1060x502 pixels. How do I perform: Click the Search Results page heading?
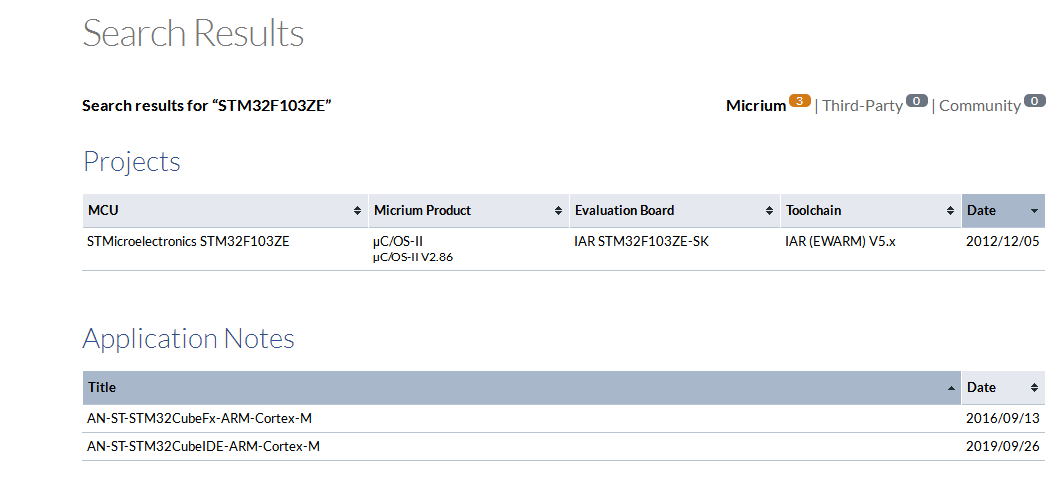point(193,32)
